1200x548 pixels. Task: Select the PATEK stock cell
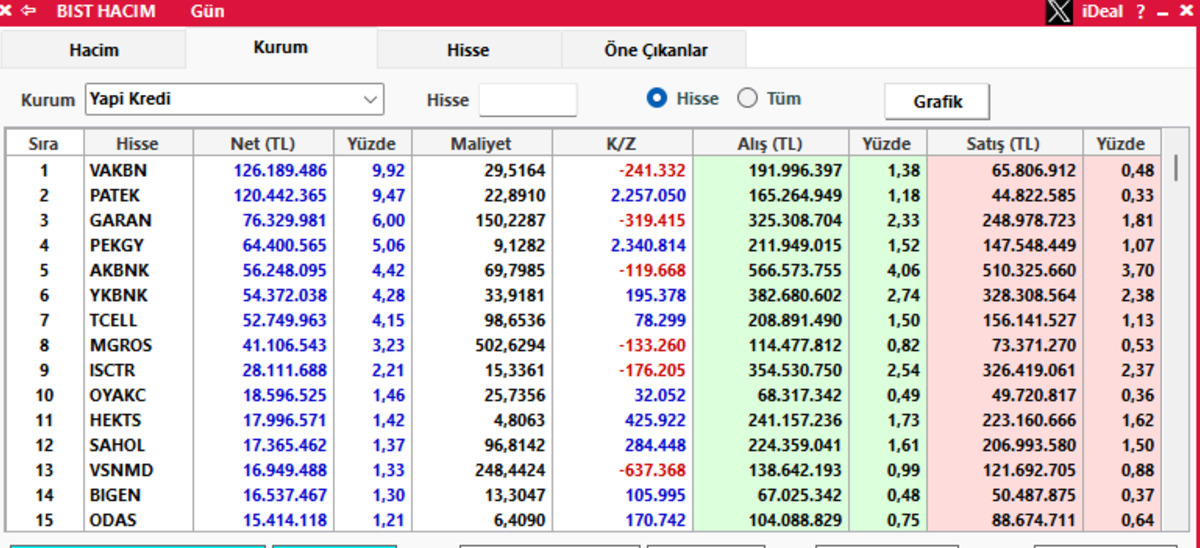tap(139, 195)
